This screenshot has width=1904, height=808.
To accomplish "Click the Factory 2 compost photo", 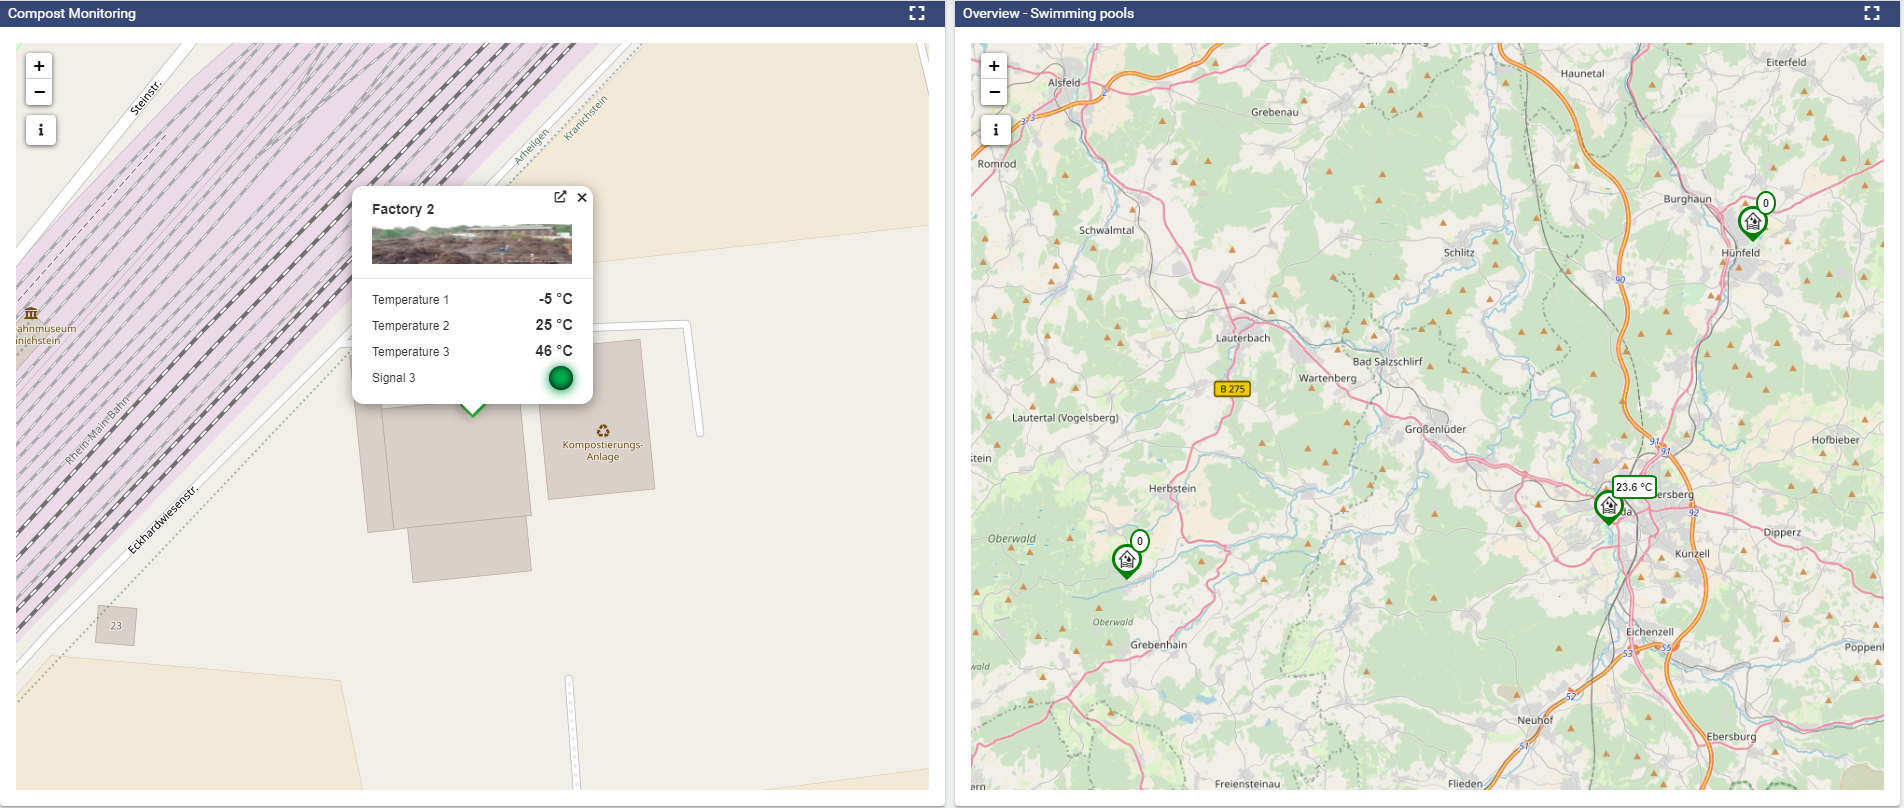I will tap(472, 244).
